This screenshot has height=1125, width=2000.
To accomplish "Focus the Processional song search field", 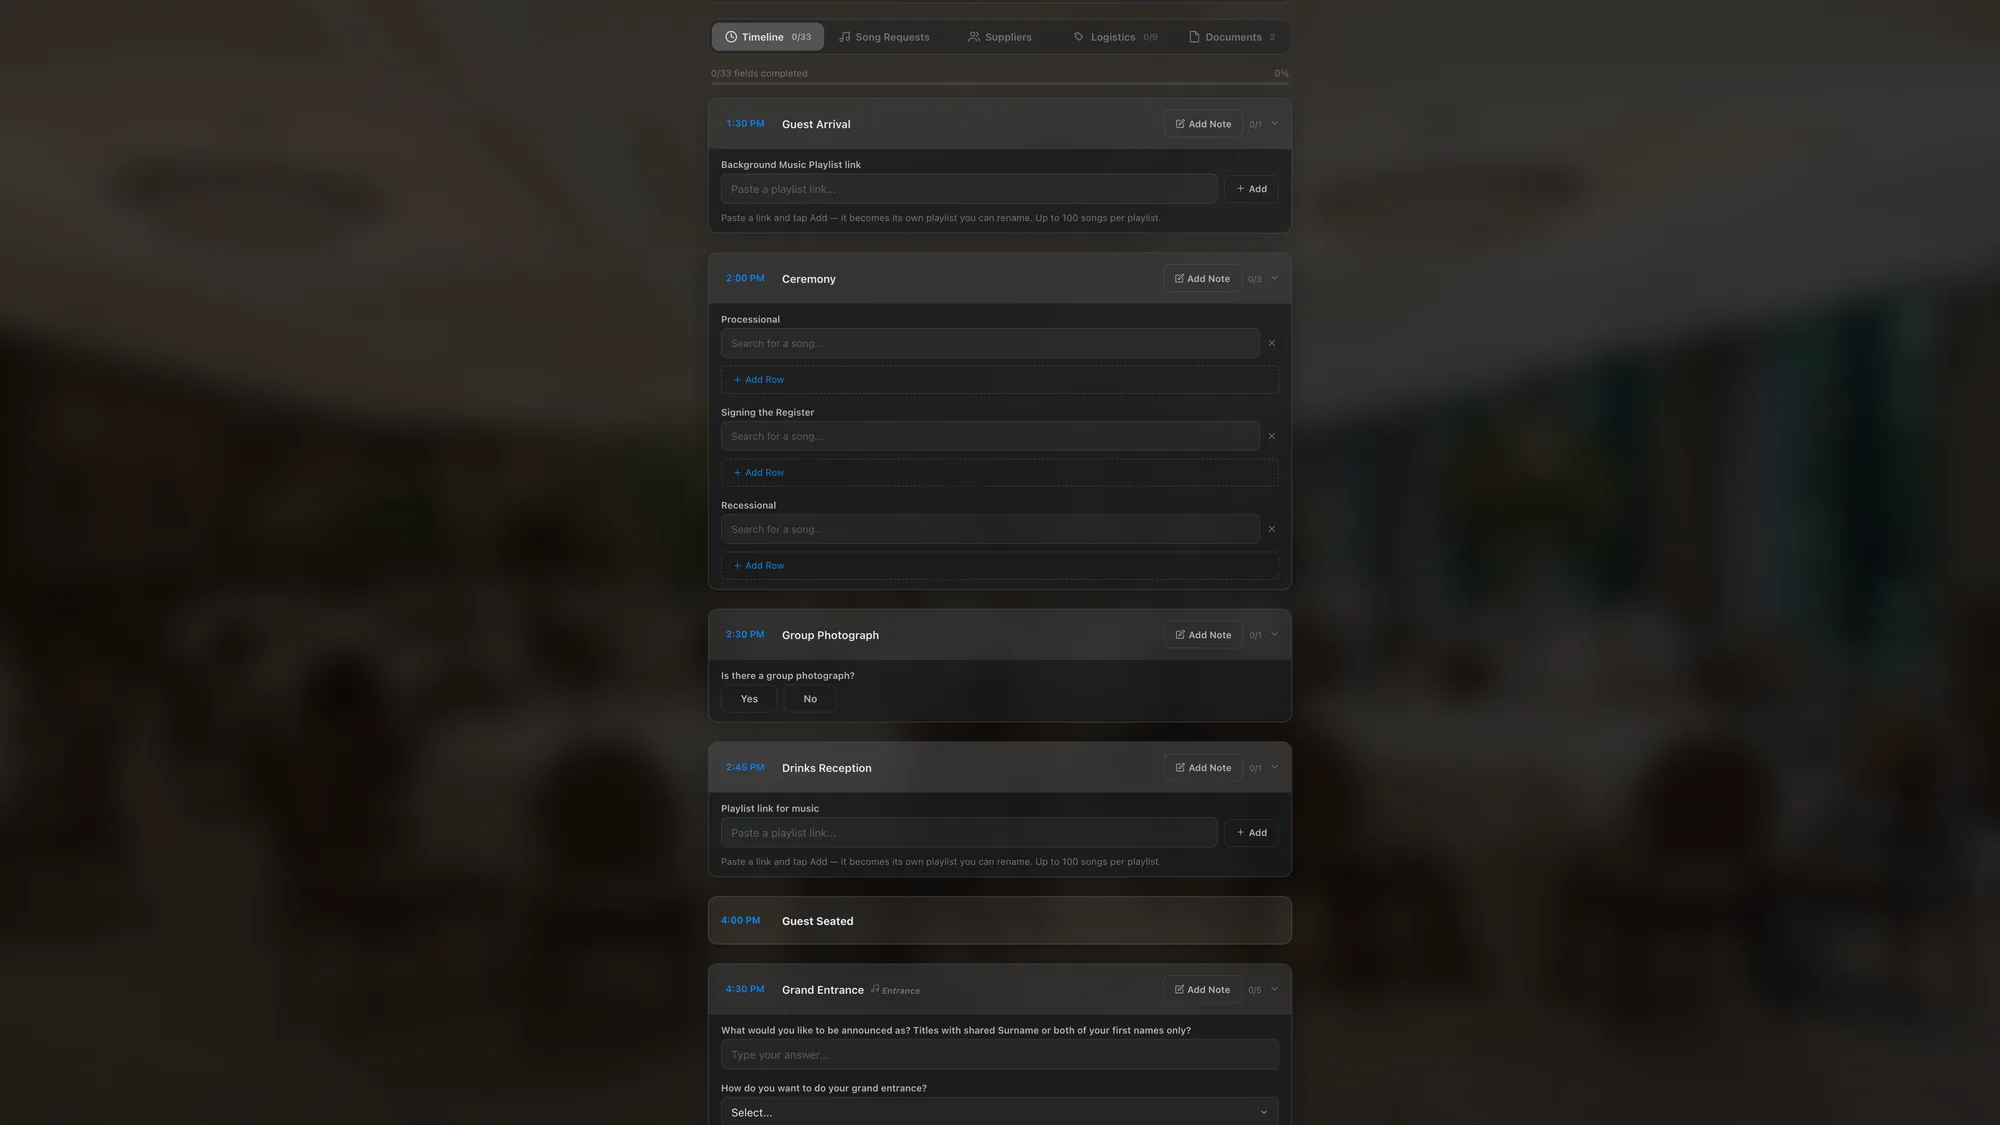I will pos(990,343).
